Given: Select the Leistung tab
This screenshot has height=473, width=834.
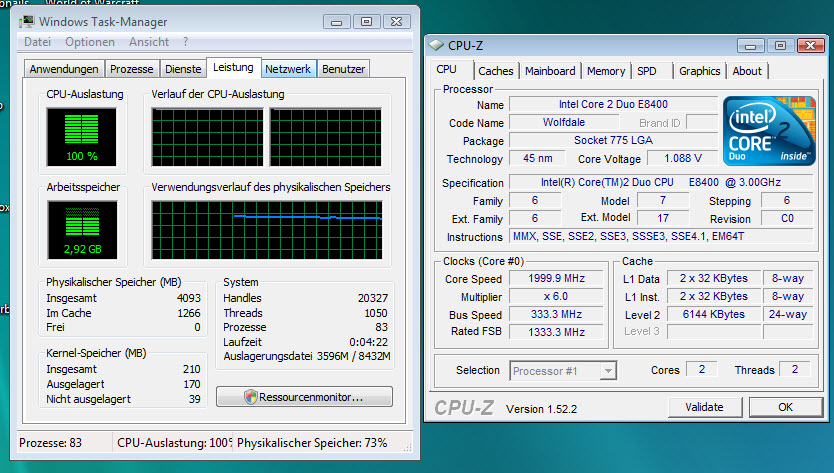Looking at the screenshot, I should [x=233, y=68].
